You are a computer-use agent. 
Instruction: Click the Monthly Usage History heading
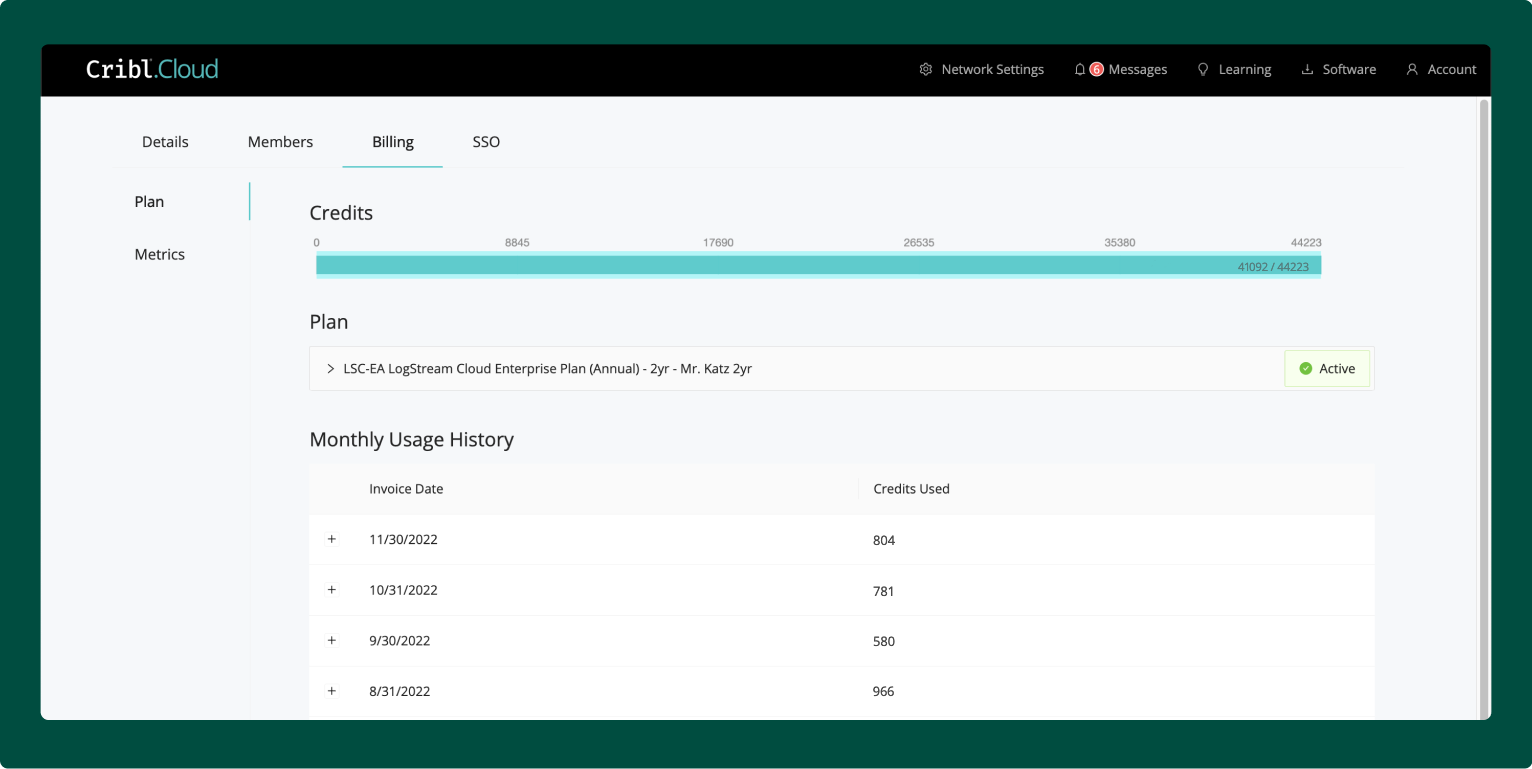click(412, 439)
